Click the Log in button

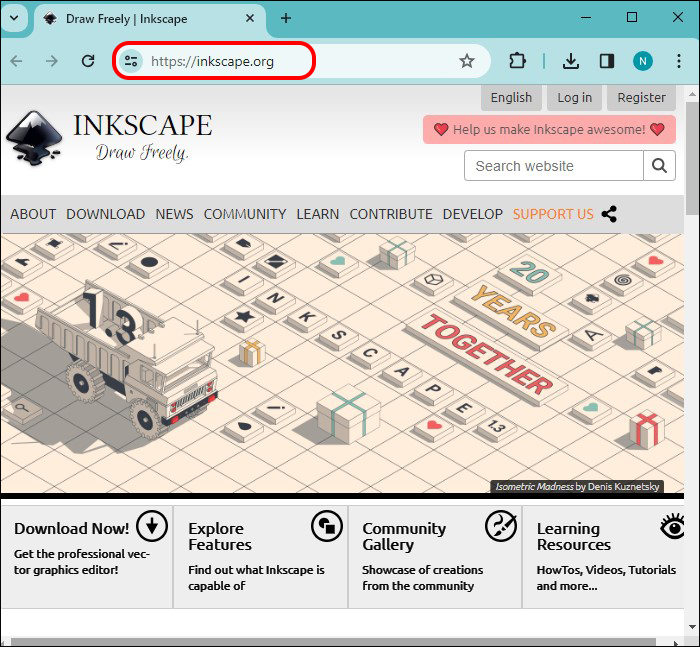[x=575, y=98]
